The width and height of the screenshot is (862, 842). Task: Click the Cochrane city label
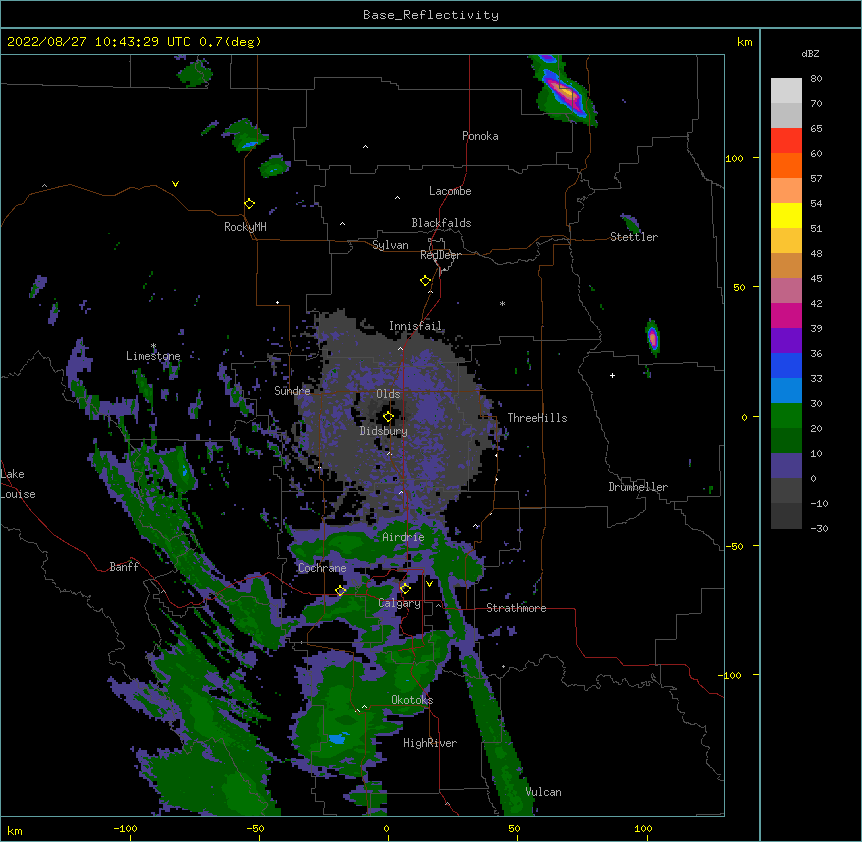click(x=322, y=568)
